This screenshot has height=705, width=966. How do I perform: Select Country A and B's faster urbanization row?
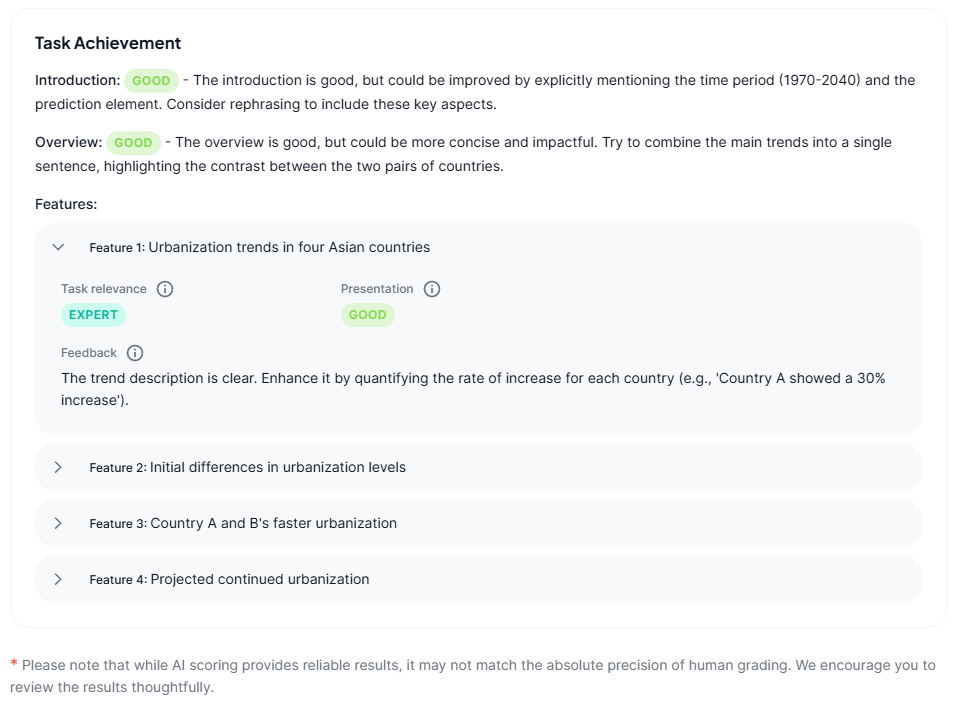(273, 523)
